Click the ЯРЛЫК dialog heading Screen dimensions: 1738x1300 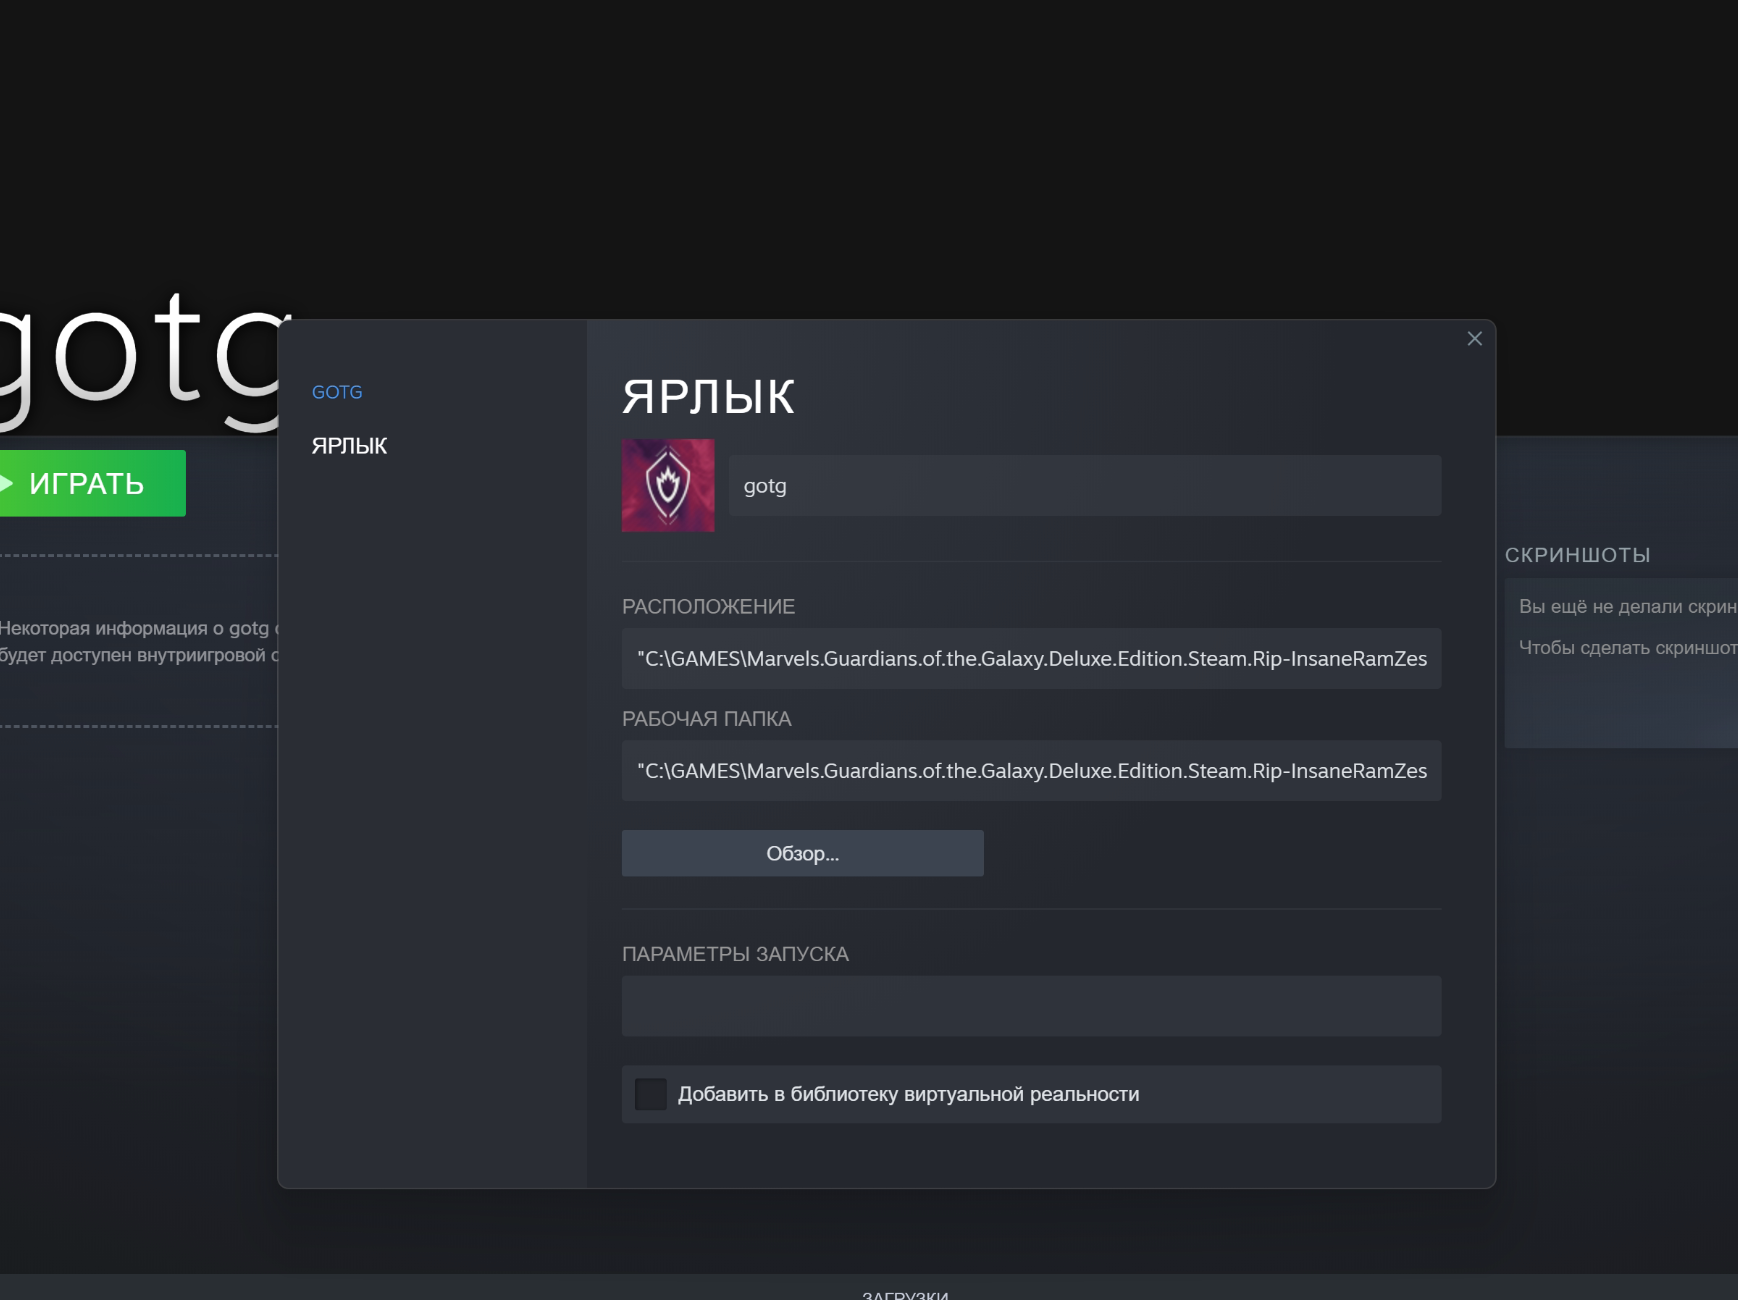coord(708,397)
